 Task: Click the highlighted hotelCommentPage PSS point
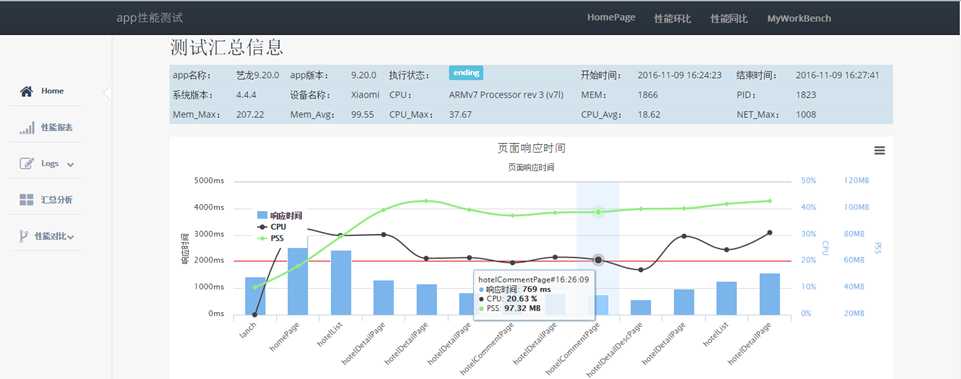point(598,212)
